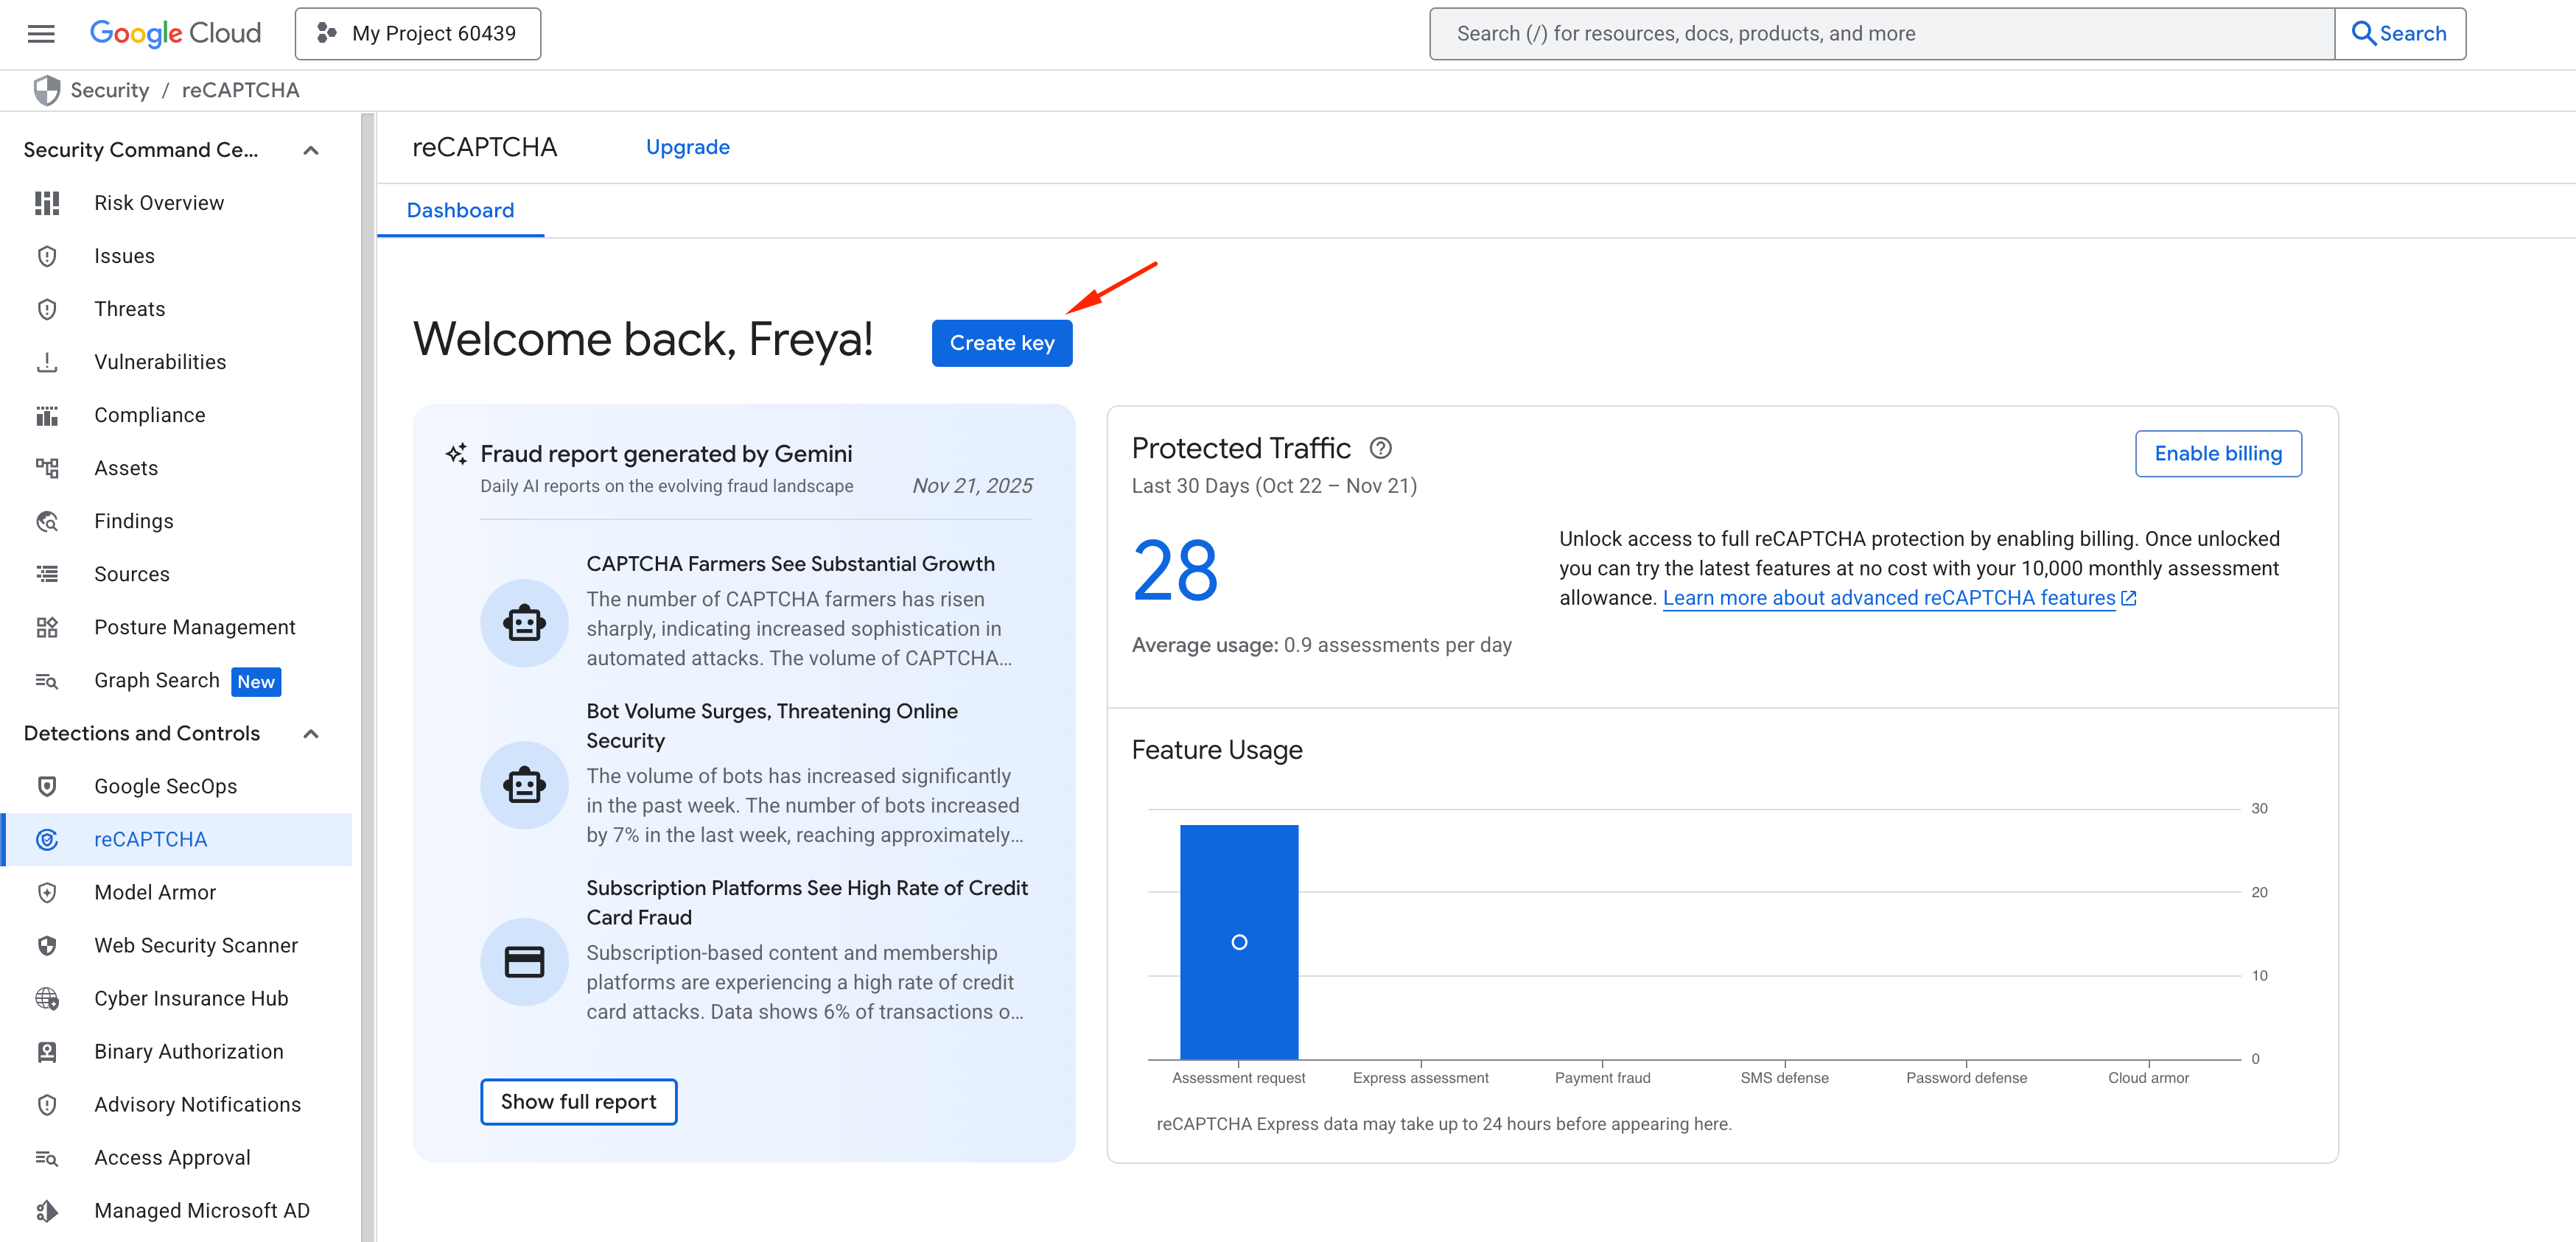Click the Protected Traffic help icon
Screen dimensions: 2576x1242
(x=1380, y=448)
